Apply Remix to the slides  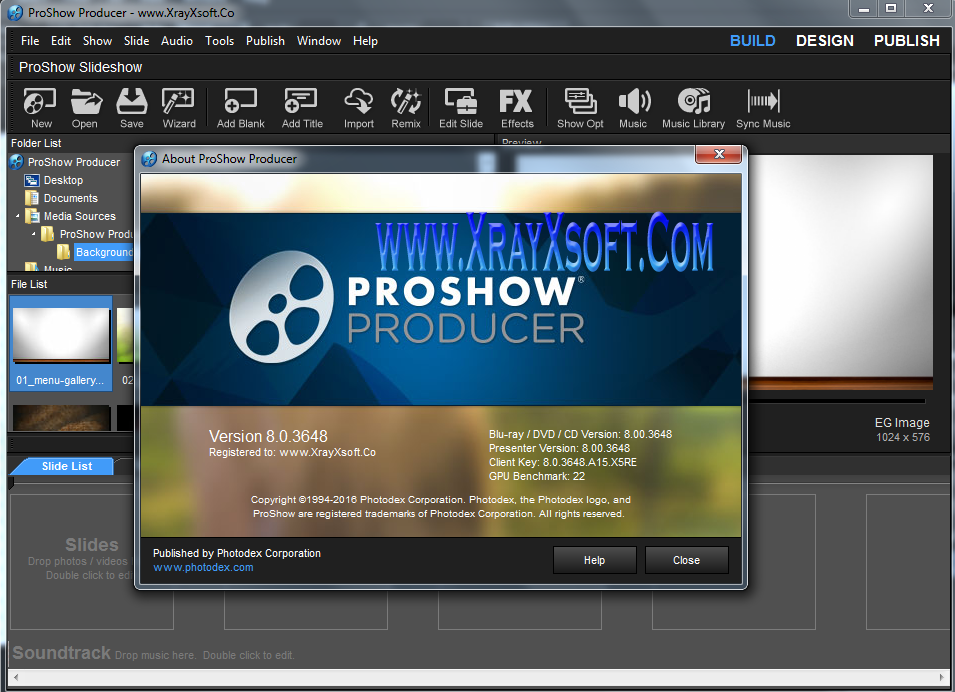[x=406, y=108]
